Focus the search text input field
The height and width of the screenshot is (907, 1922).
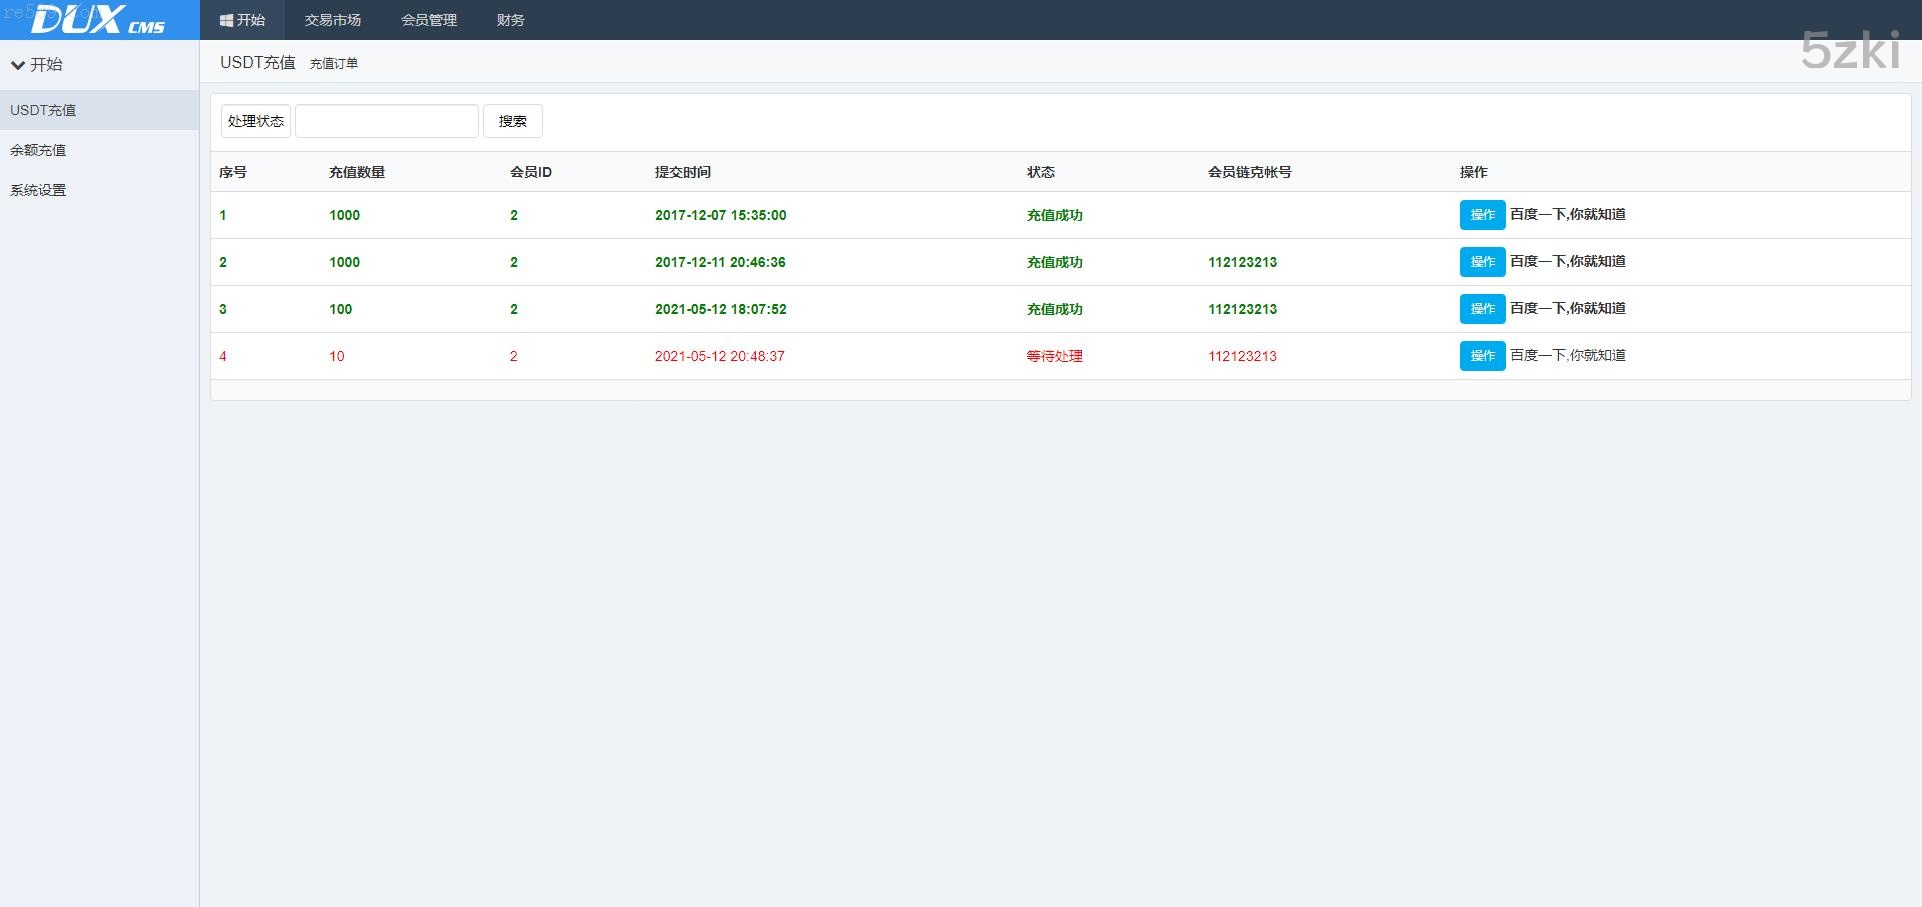tap(387, 121)
